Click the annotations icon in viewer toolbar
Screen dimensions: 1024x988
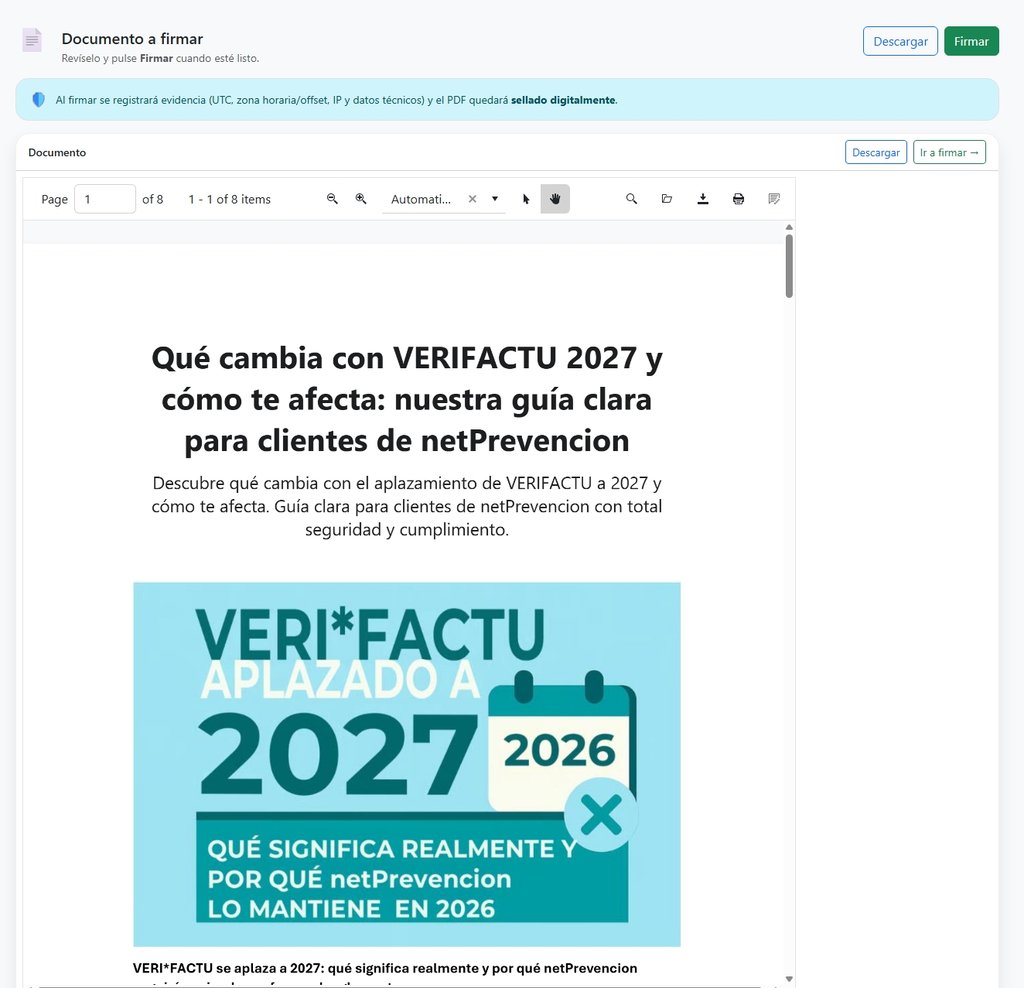point(774,199)
